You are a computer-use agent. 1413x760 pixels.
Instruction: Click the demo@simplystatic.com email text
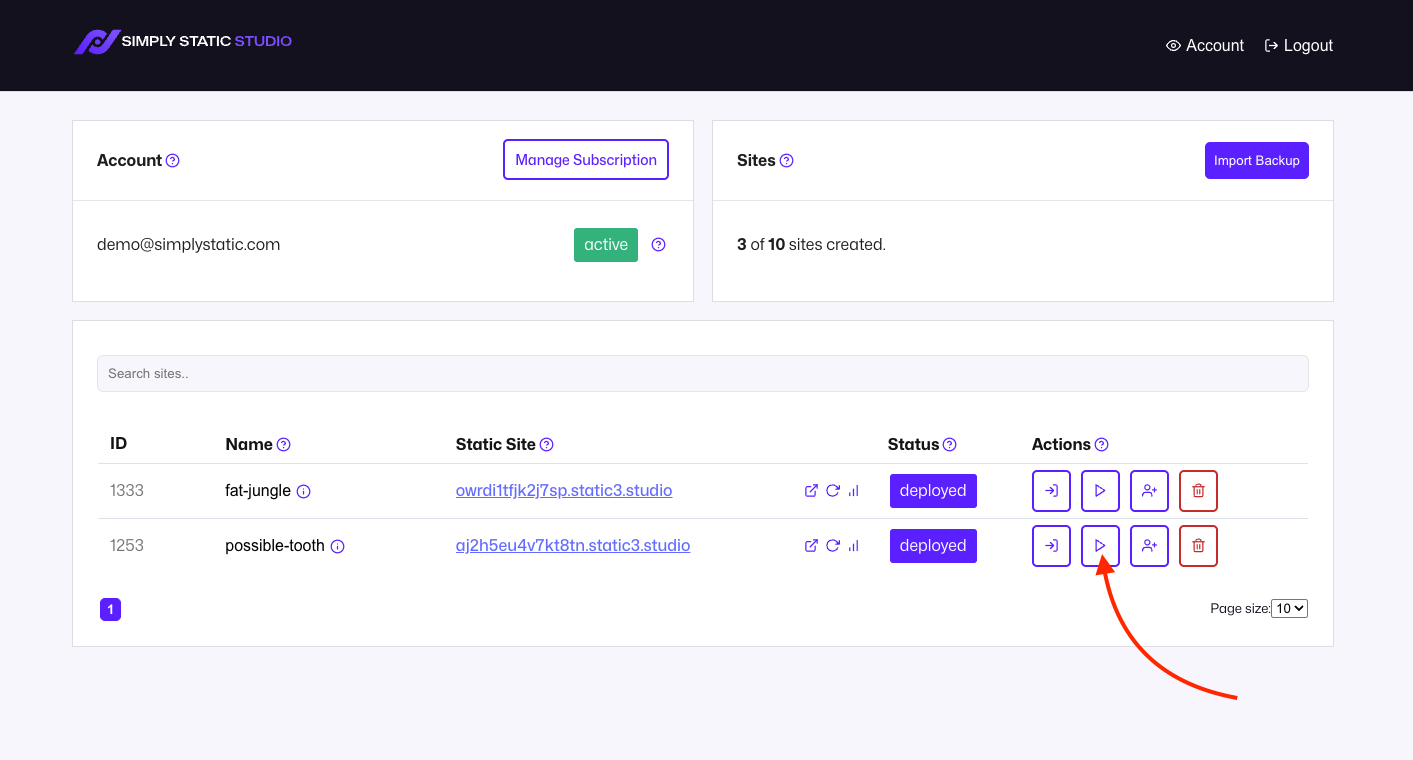coord(188,244)
